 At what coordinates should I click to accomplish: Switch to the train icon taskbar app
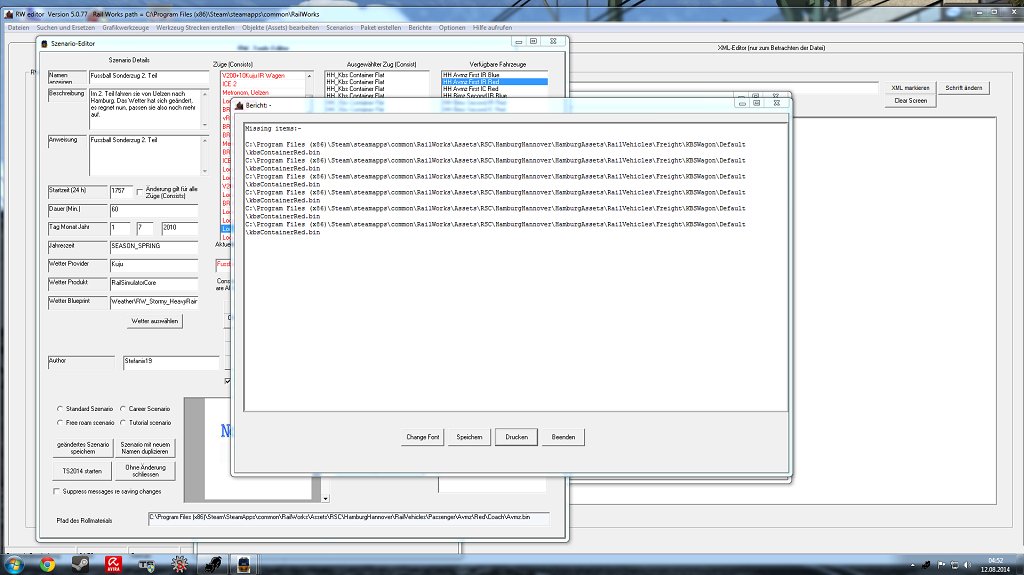[244, 564]
